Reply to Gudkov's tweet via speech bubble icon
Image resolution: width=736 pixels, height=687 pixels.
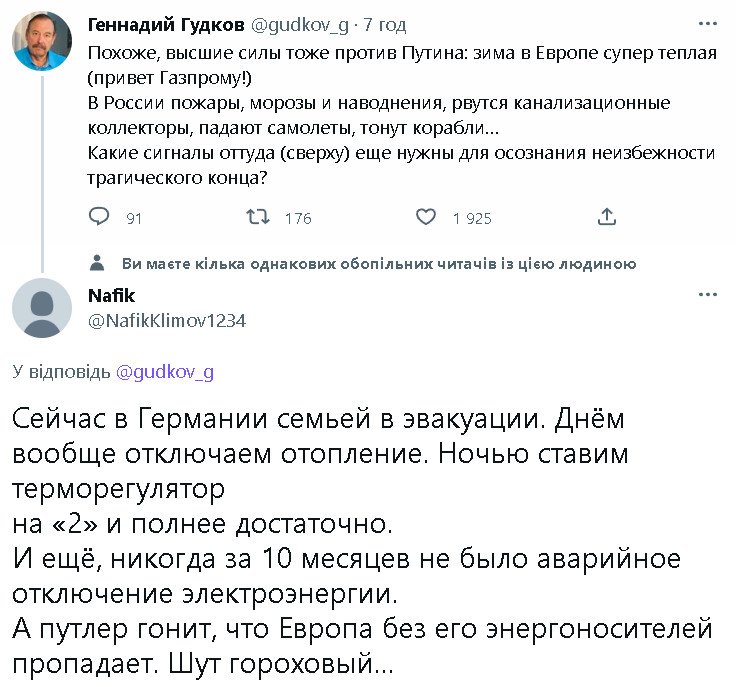(x=99, y=217)
